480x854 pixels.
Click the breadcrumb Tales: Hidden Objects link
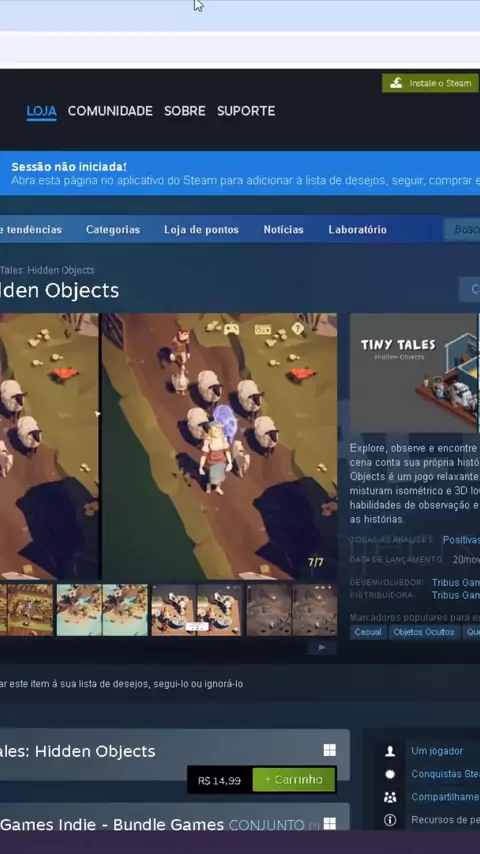pyautogui.click(x=47, y=270)
